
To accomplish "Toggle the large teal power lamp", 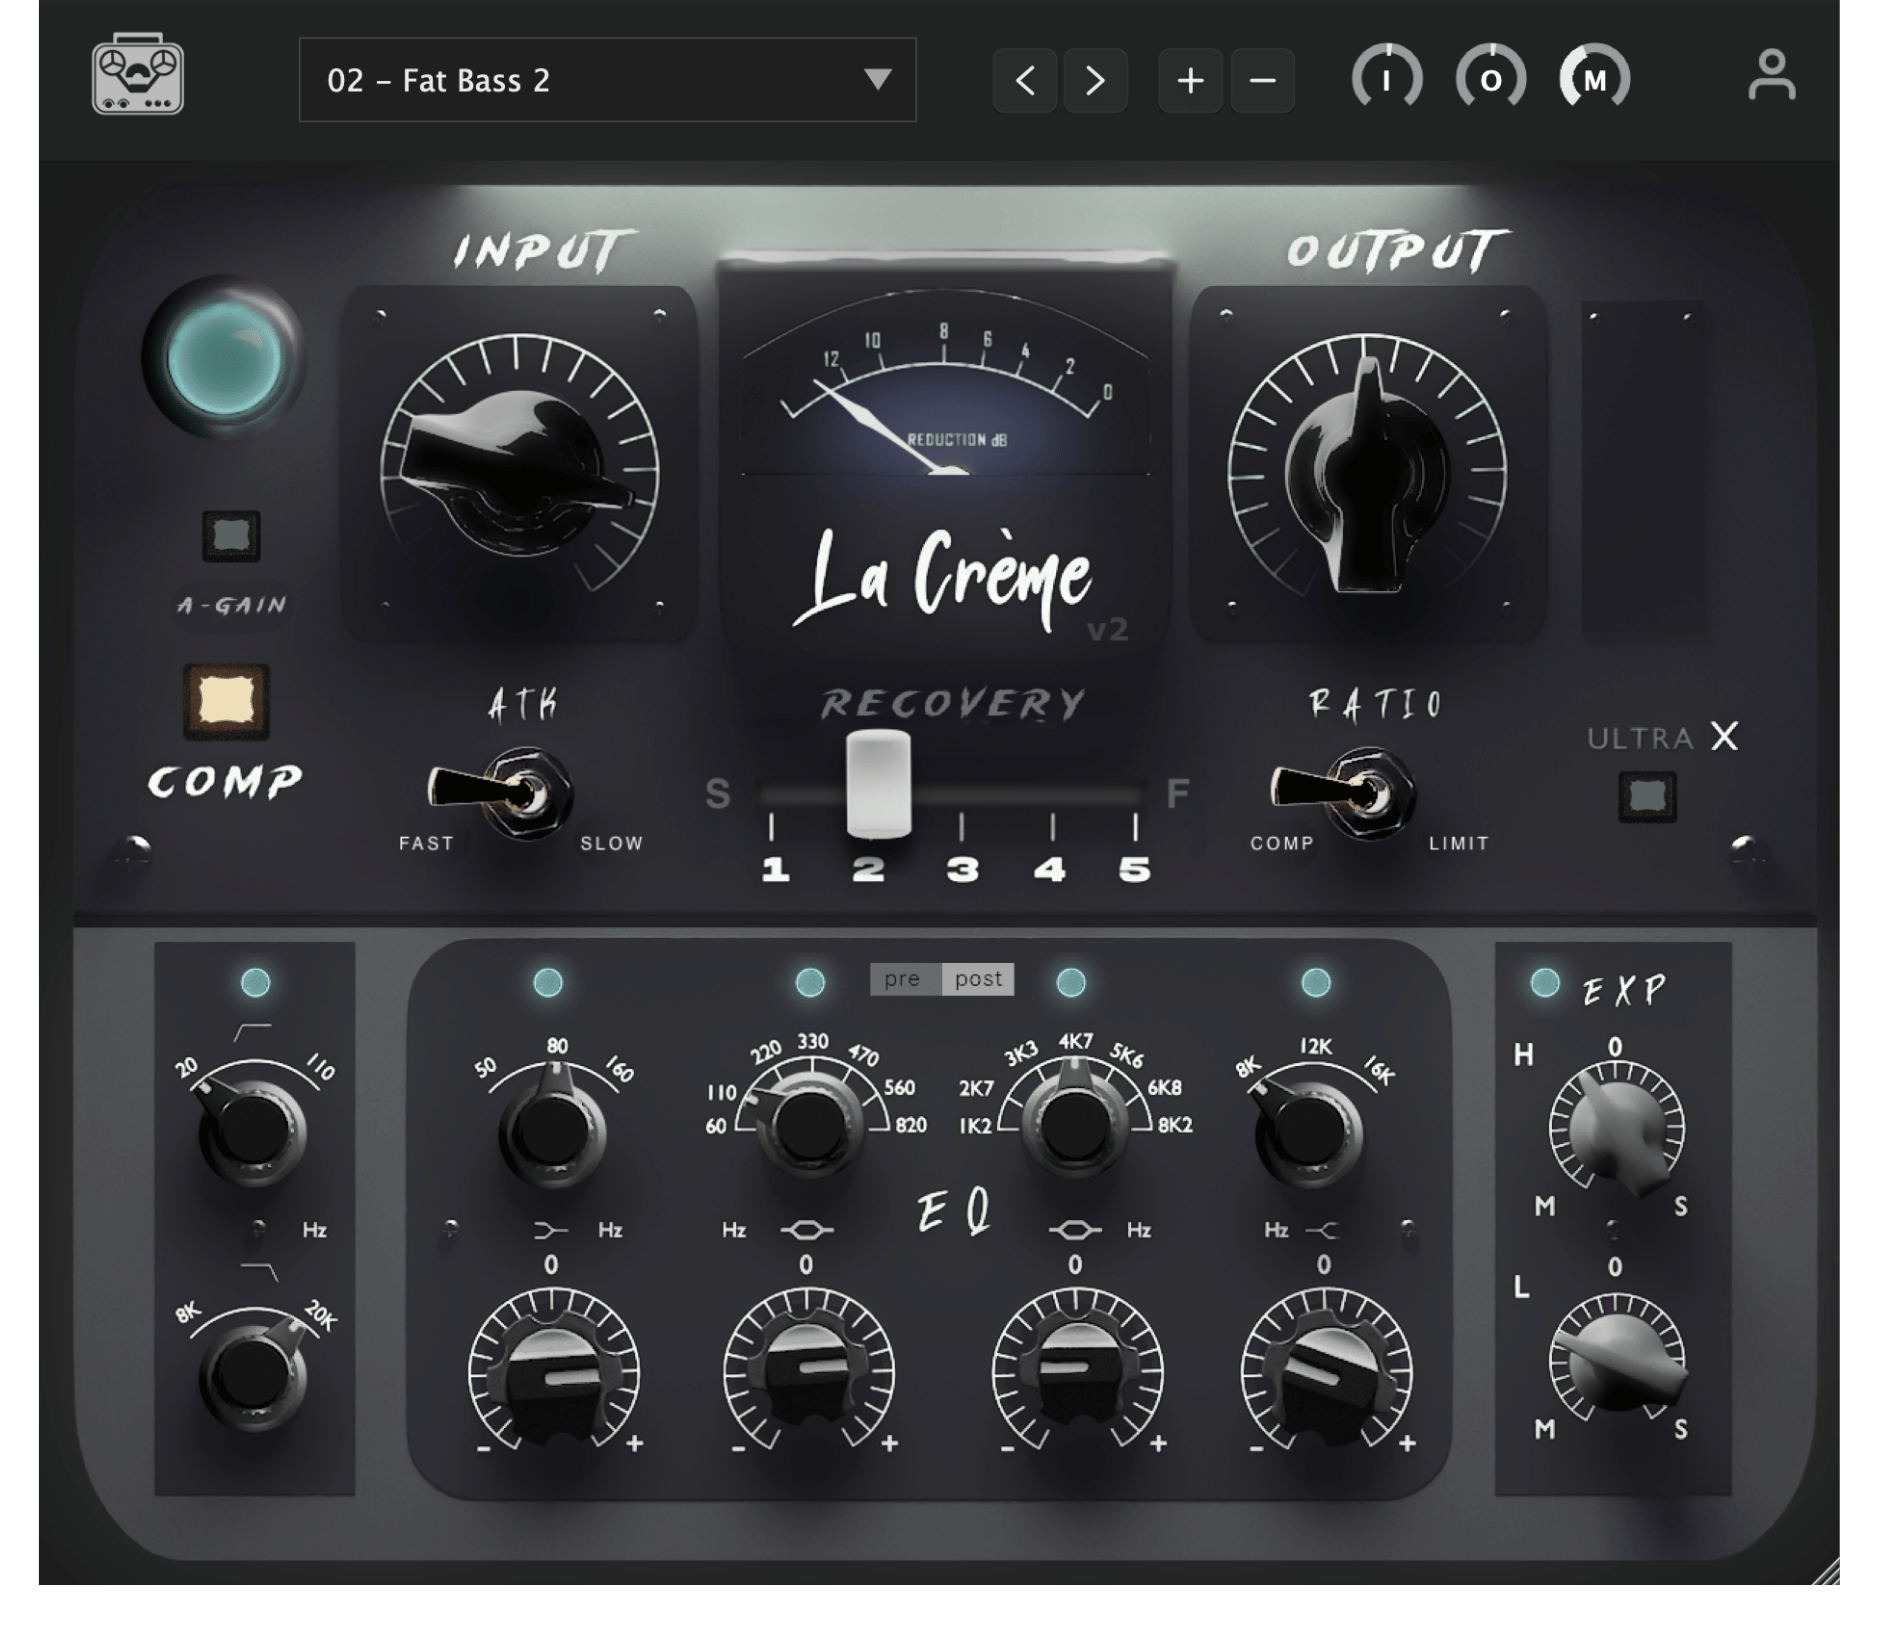I will click(224, 358).
